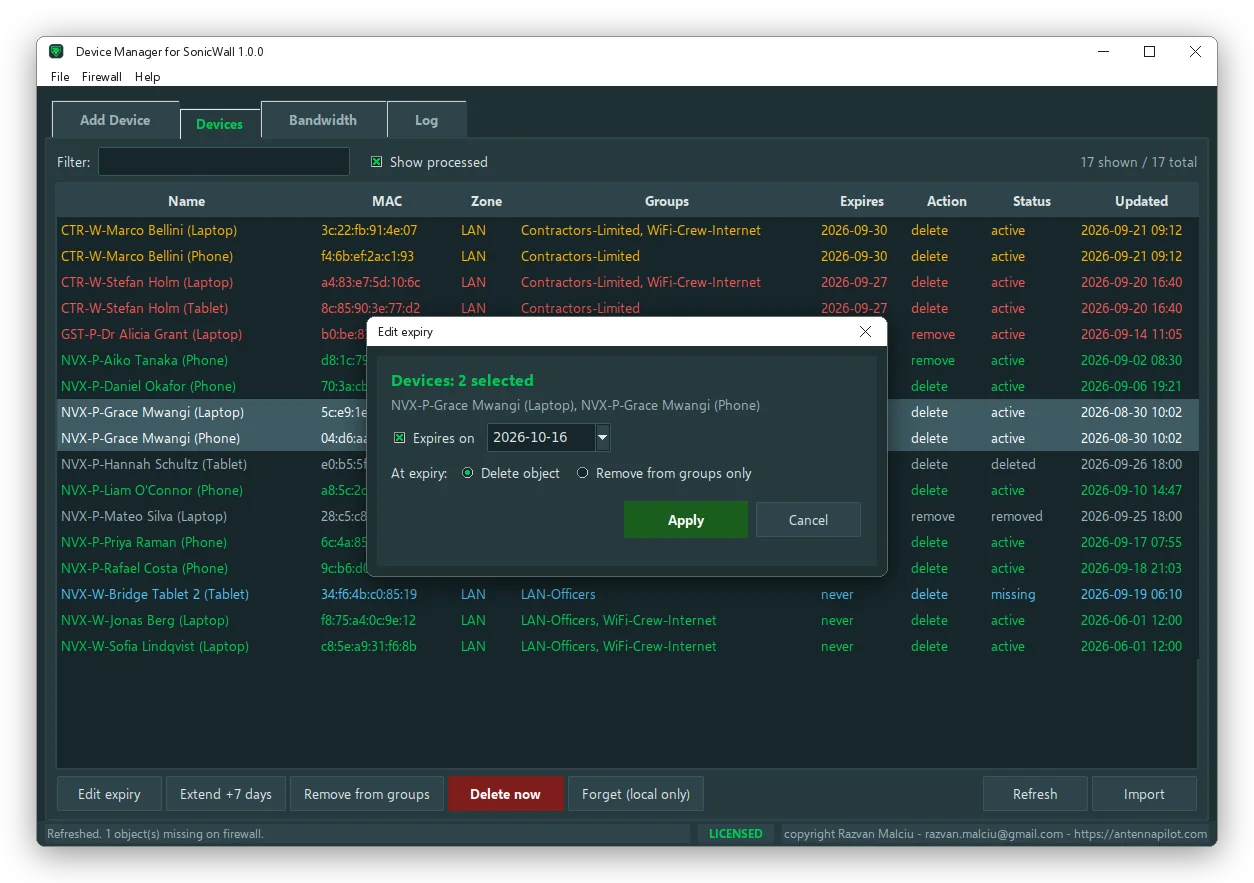Maximize the Device Manager window
The height and width of the screenshot is (883, 1254).
(x=1150, y=52)
